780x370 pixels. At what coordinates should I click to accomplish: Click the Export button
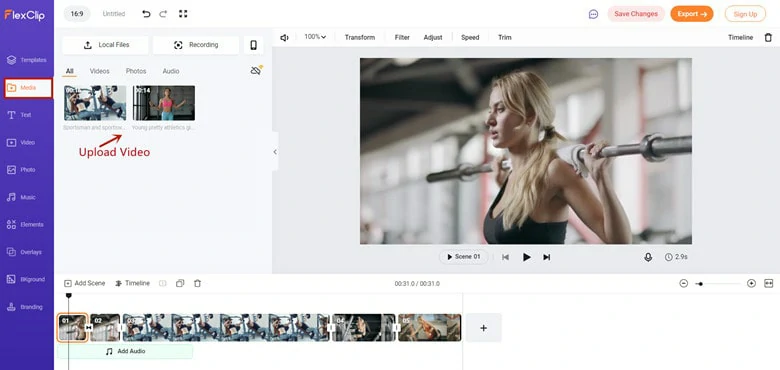pyautogui.click(x=691, y=14)
